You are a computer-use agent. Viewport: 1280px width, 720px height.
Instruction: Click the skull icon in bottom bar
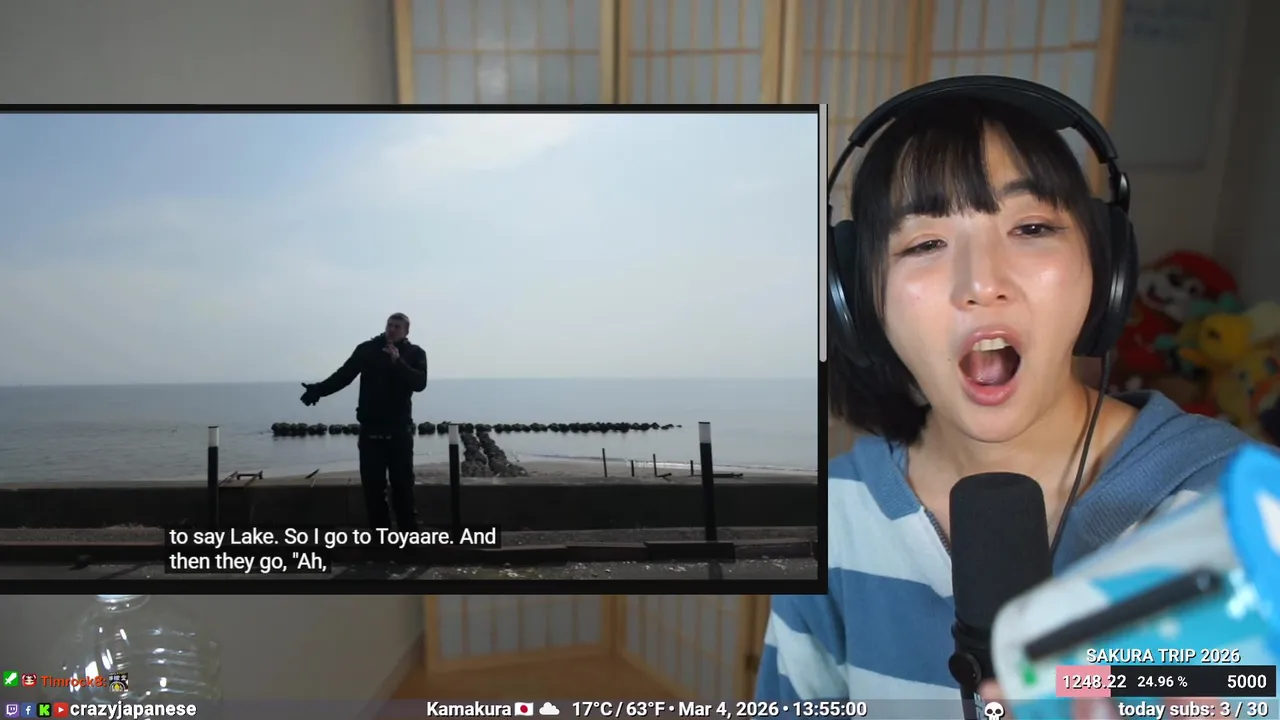point(993,710)
